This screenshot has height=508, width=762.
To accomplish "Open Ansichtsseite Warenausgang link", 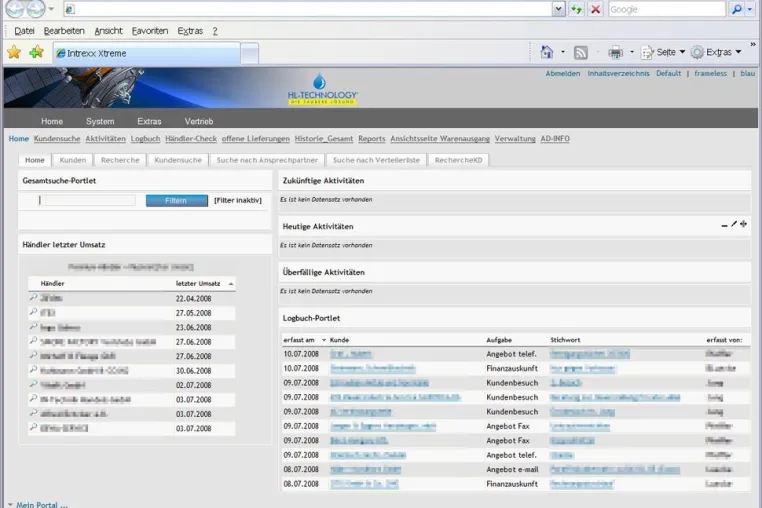I will (x=440, y=139).
